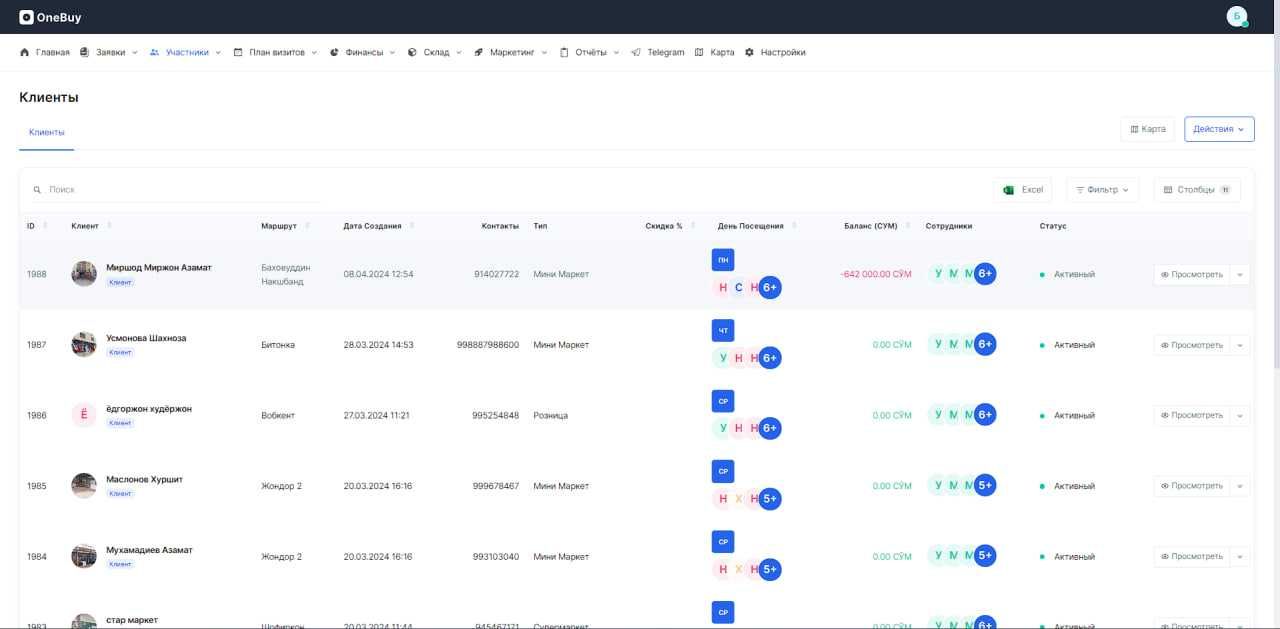This screenshot has height=629, width=1280.
Task: Click visit-day 6+ badge in row 1987
Action: (770, 357)
